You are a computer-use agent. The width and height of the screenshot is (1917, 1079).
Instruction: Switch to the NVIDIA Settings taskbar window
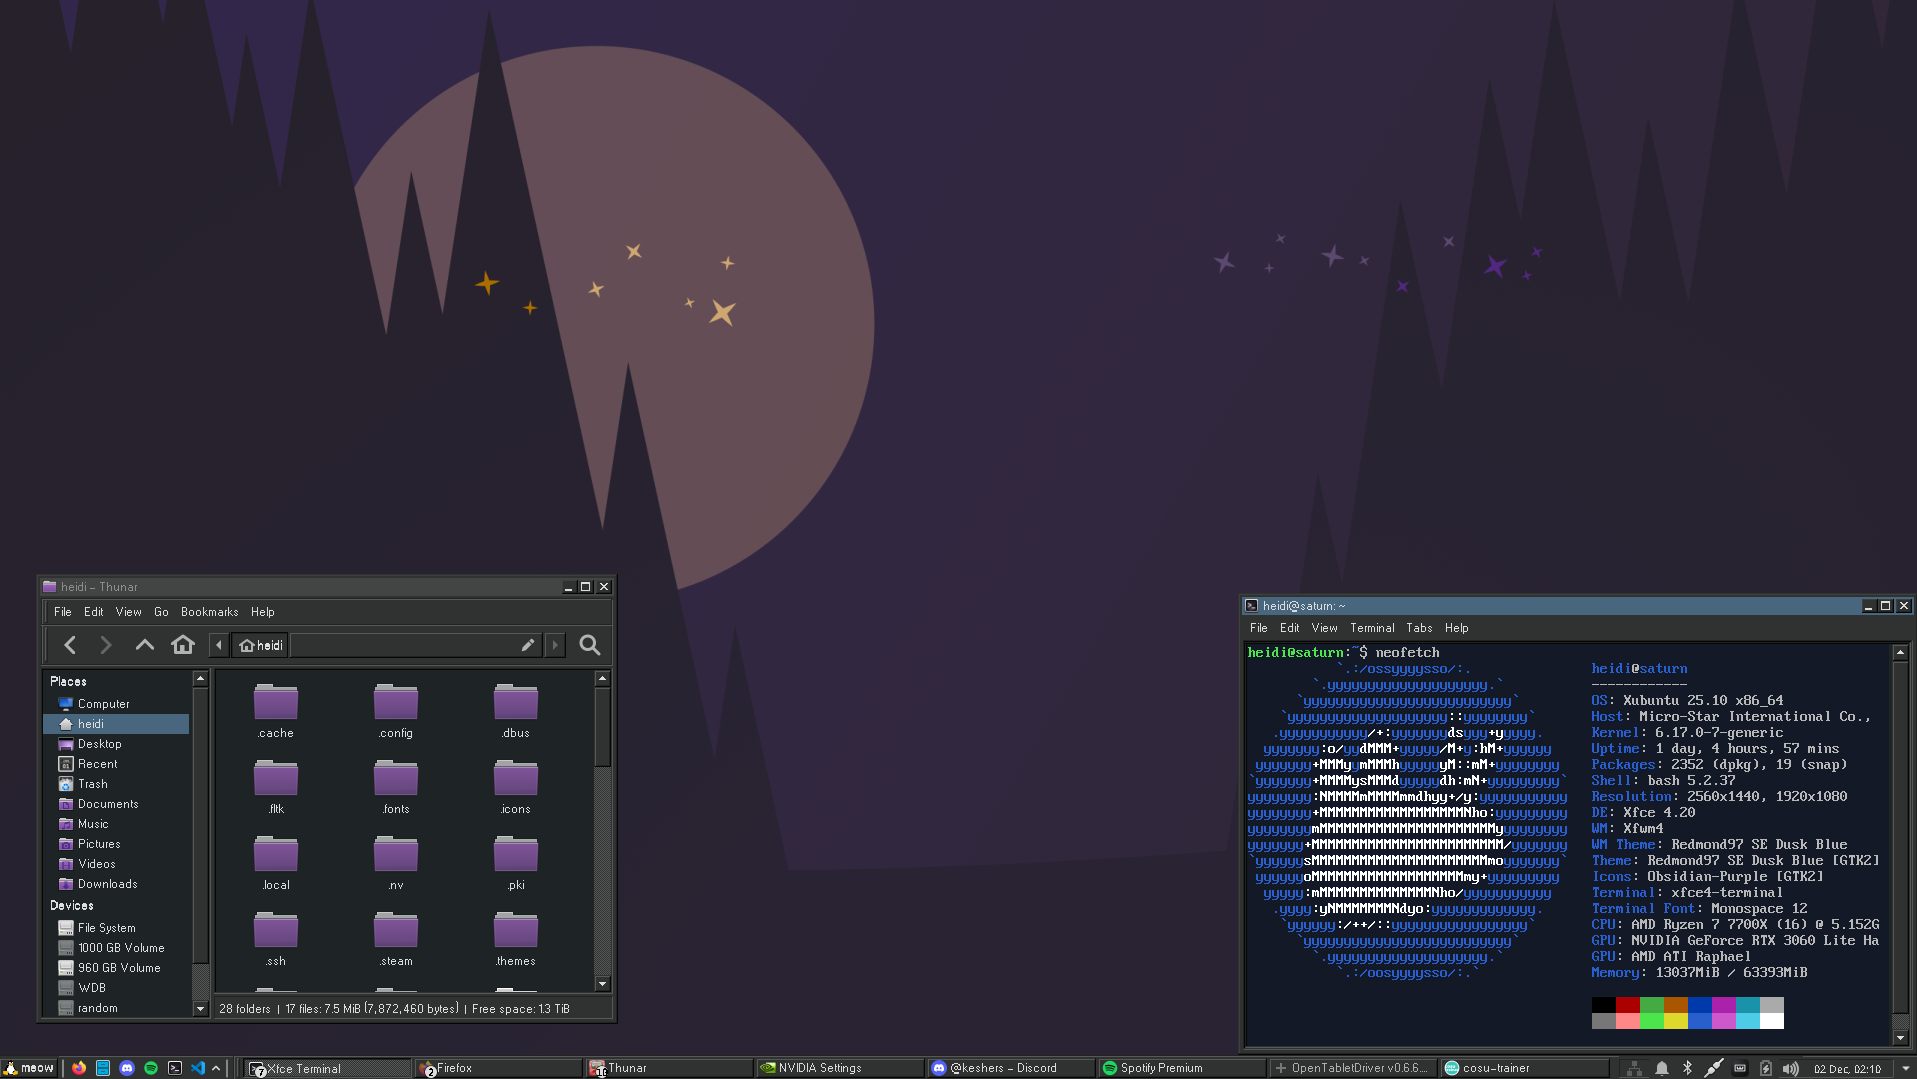pos(819,1068)
